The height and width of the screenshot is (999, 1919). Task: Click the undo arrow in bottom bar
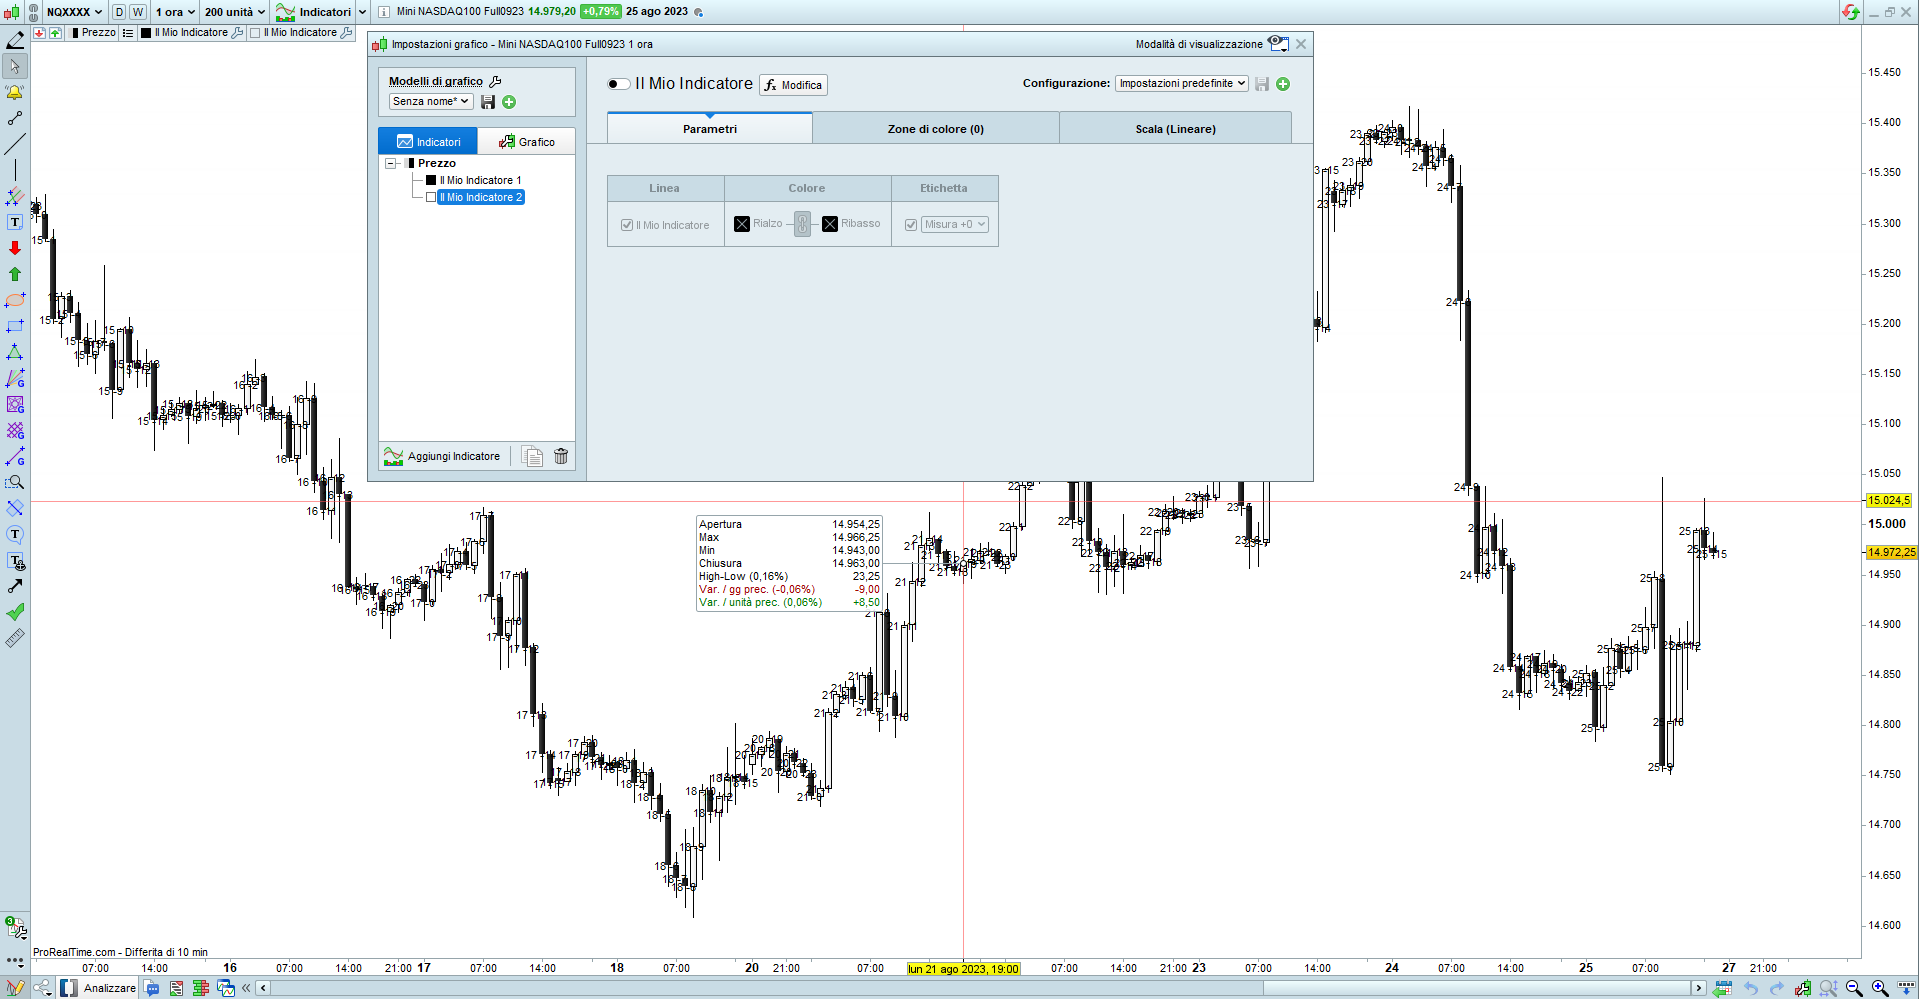(x=1751, y=988)
